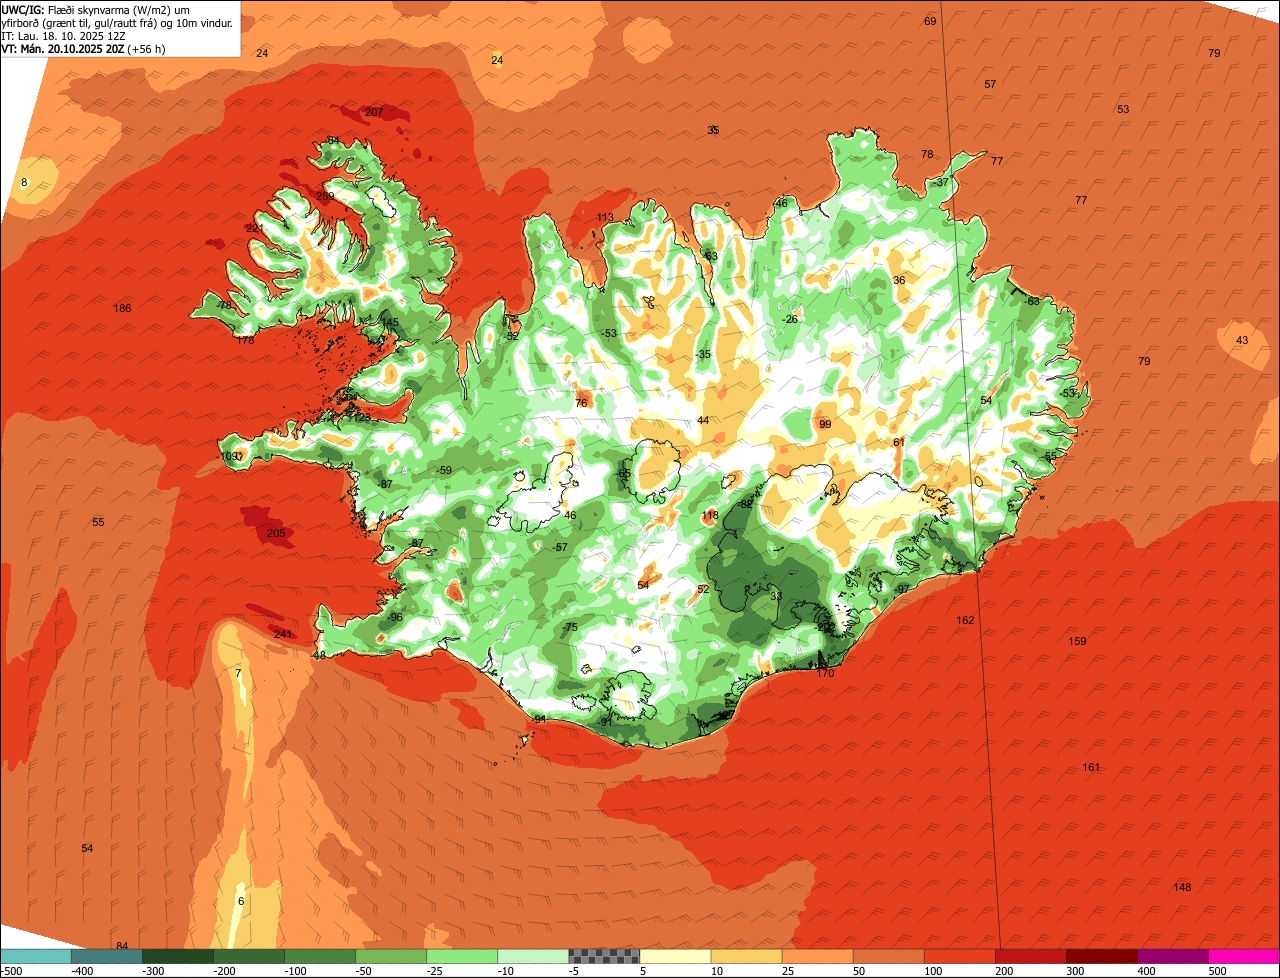Screen dimensions: 1280x978
Task: Click the '-75' value in southern Iceland
Action: click(x=570, y=627)
